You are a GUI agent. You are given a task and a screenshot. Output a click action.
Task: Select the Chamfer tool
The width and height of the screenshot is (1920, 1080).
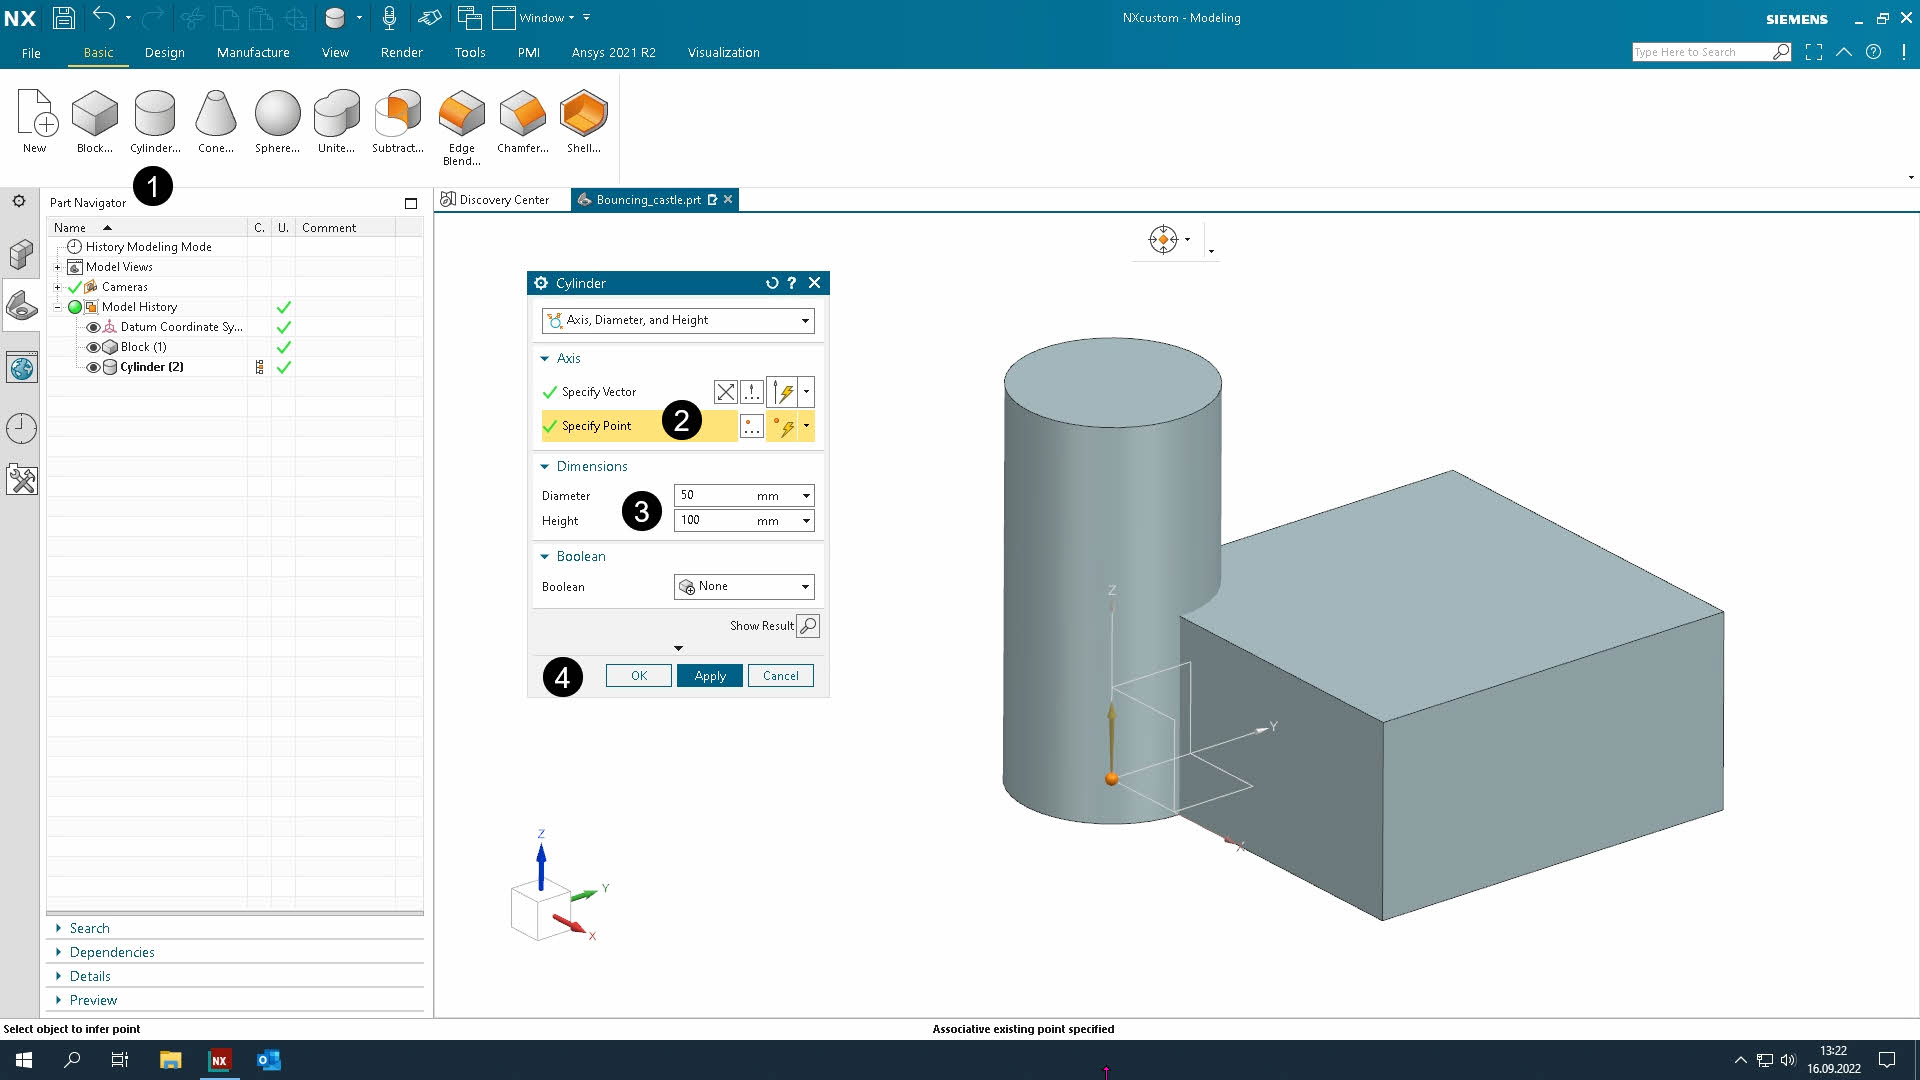tap(522, 114)
